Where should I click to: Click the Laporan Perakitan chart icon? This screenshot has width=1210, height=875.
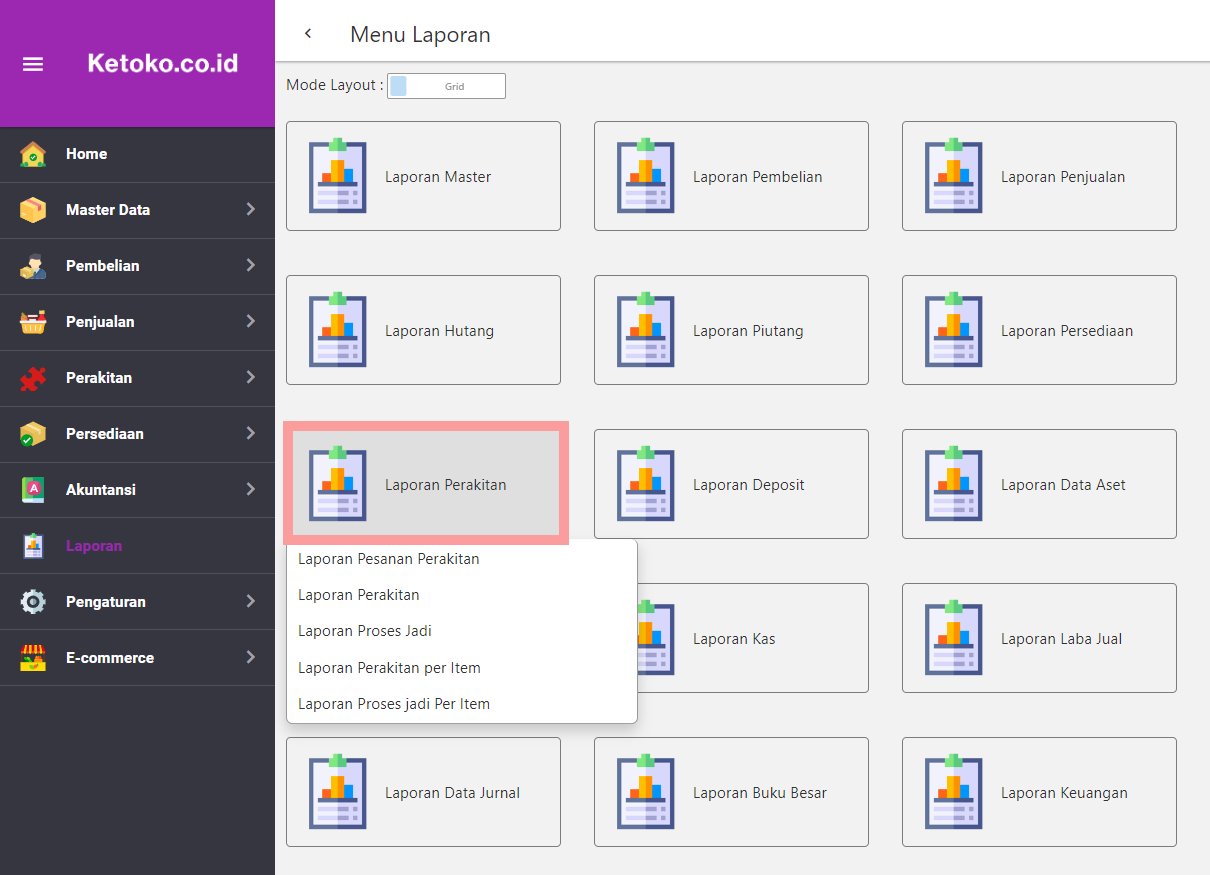click(338, 484)
